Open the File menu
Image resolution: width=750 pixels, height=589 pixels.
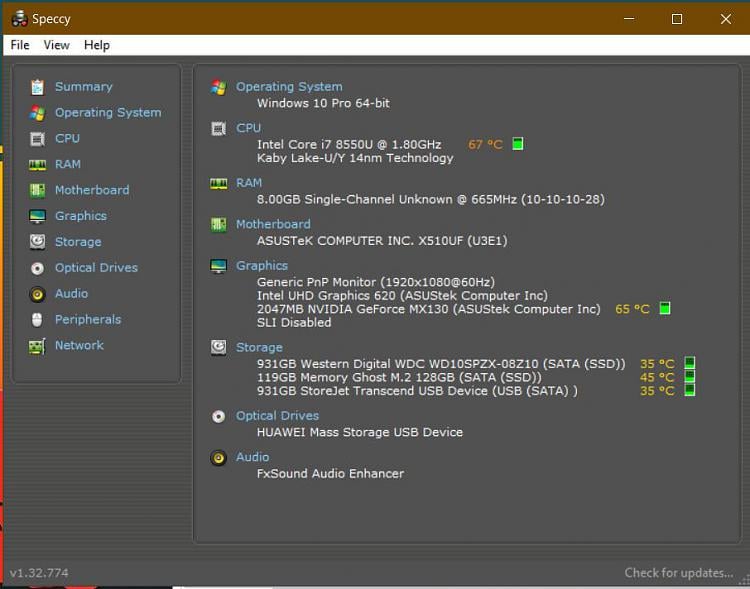(20, 45)
